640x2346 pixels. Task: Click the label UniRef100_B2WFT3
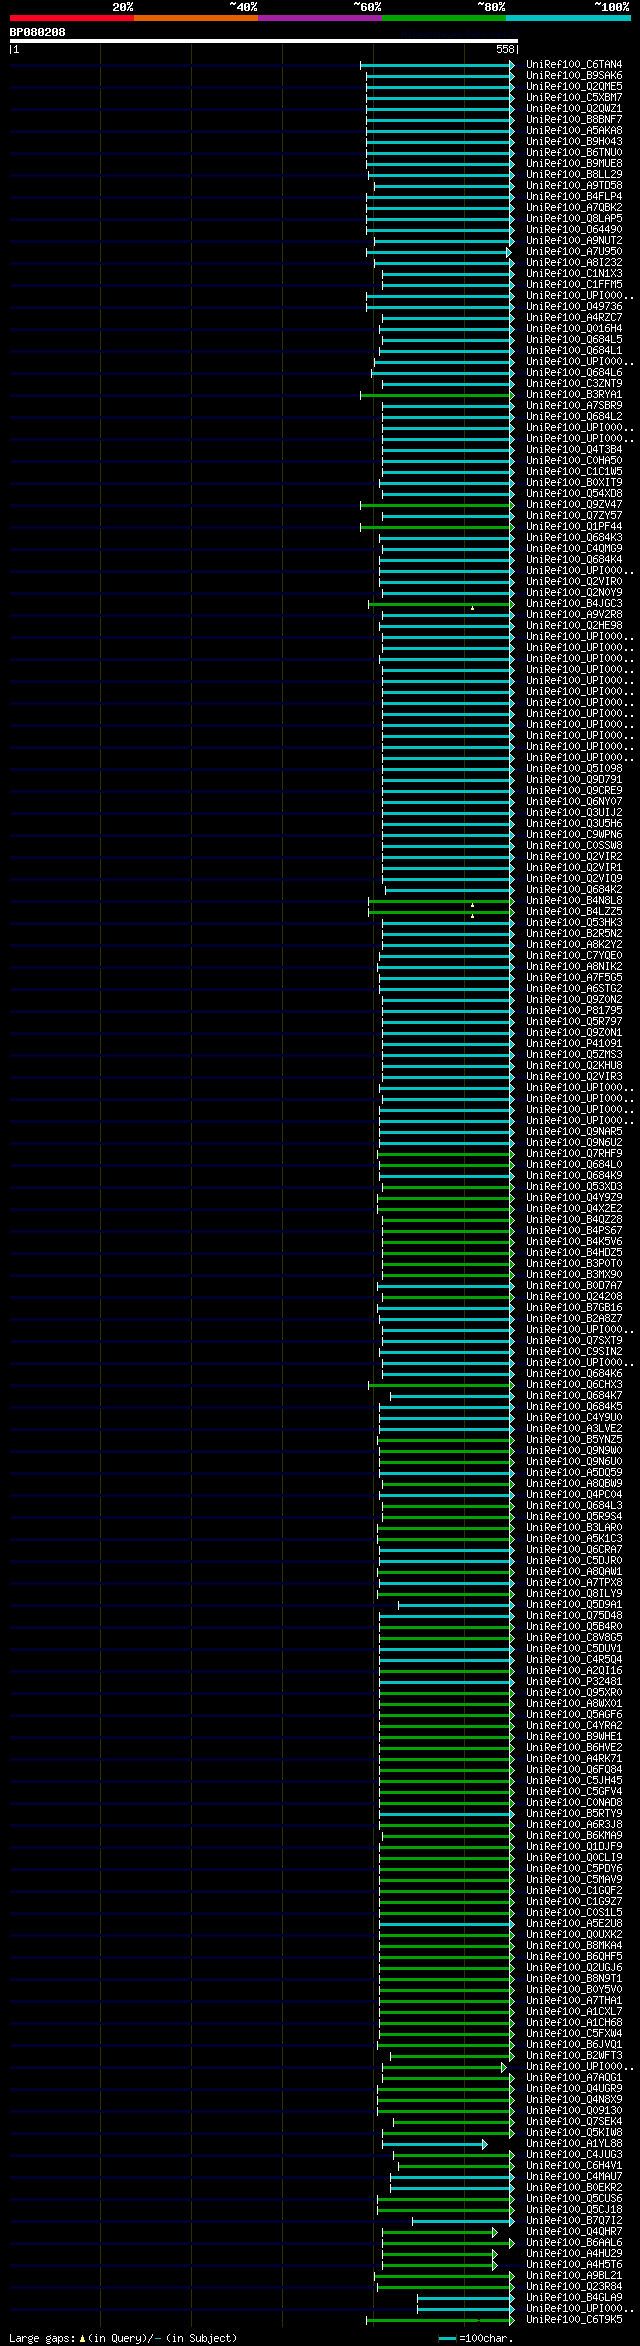point(574,2055)
